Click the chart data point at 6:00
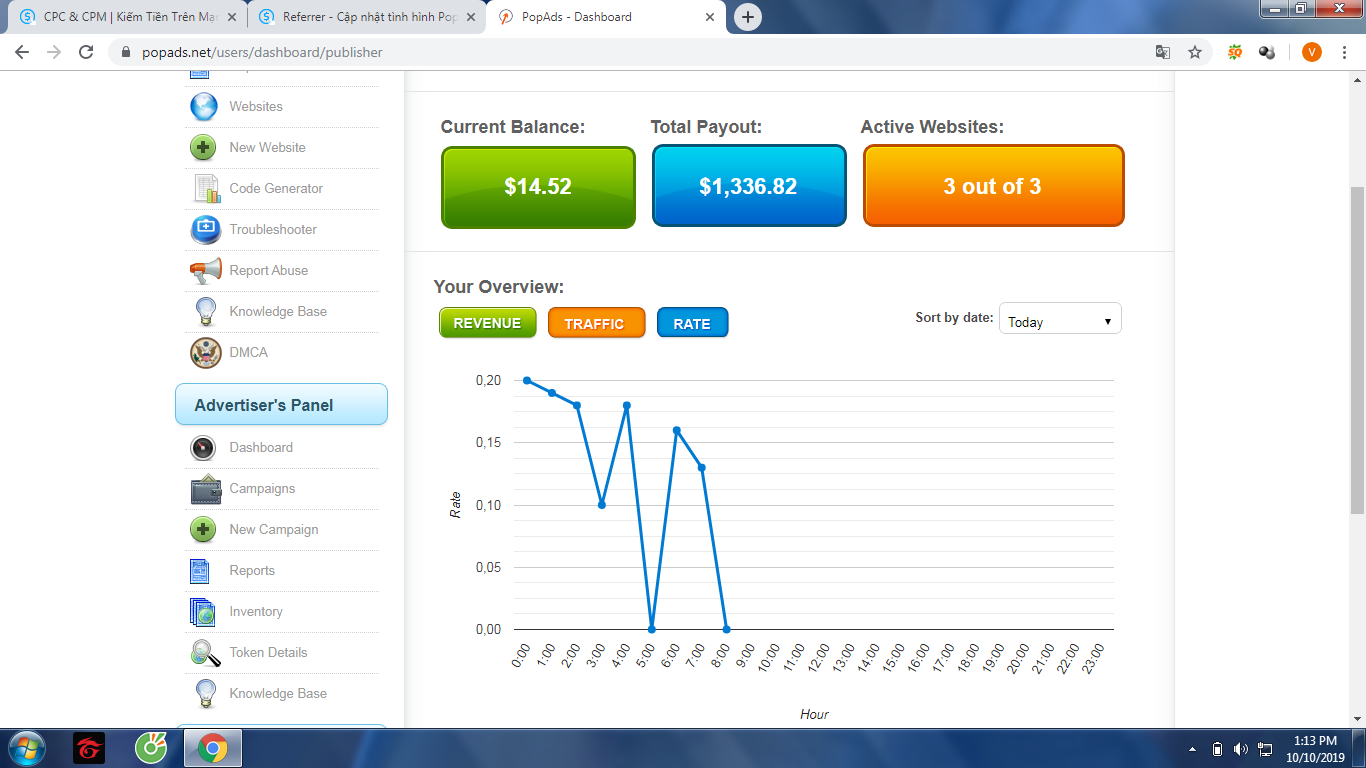The width and height of the screenshot is (1366, 768). tap(677, 430)
